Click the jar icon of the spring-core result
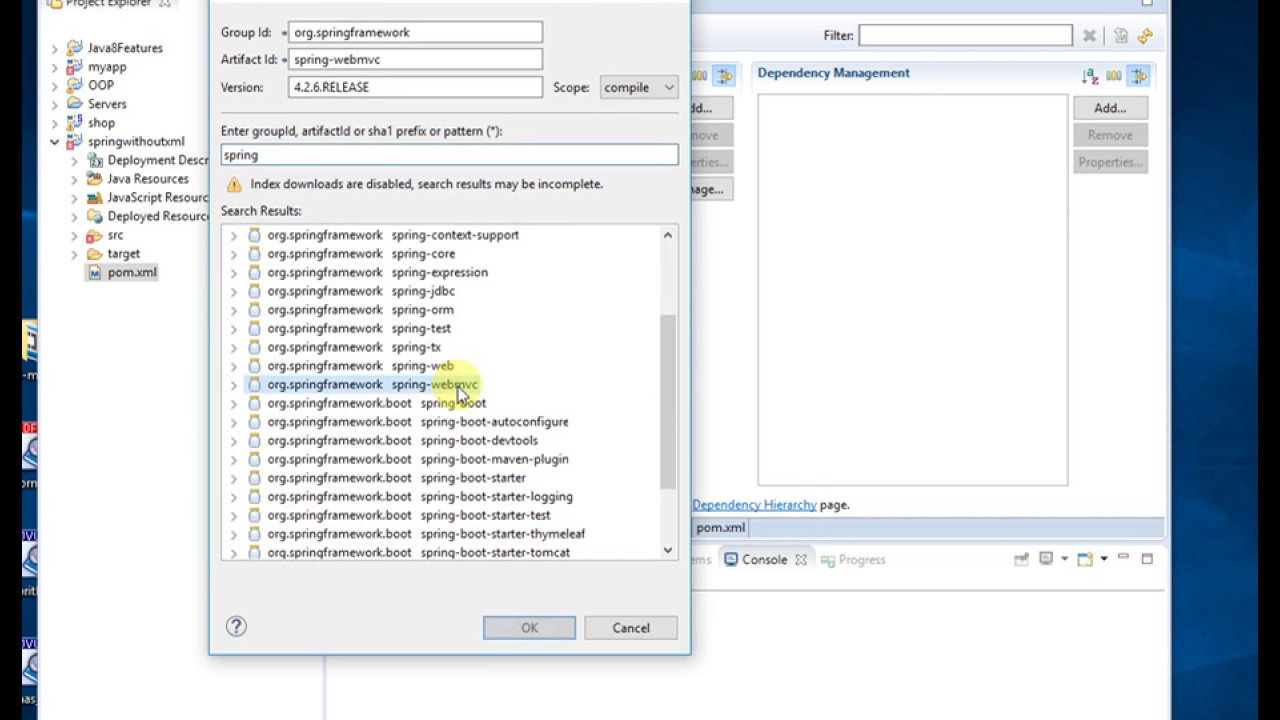The height and width of the screenshot is (720, 1280). point(254,254)
